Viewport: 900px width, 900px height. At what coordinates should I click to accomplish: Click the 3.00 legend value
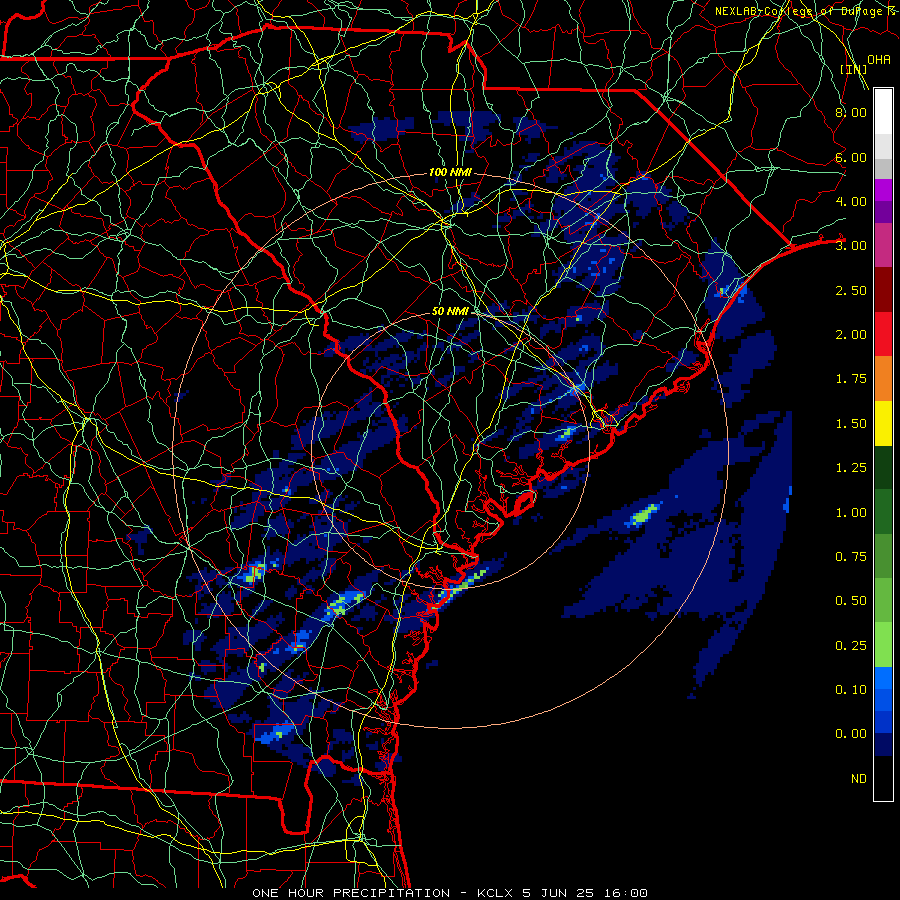click(x=851, y=246)
